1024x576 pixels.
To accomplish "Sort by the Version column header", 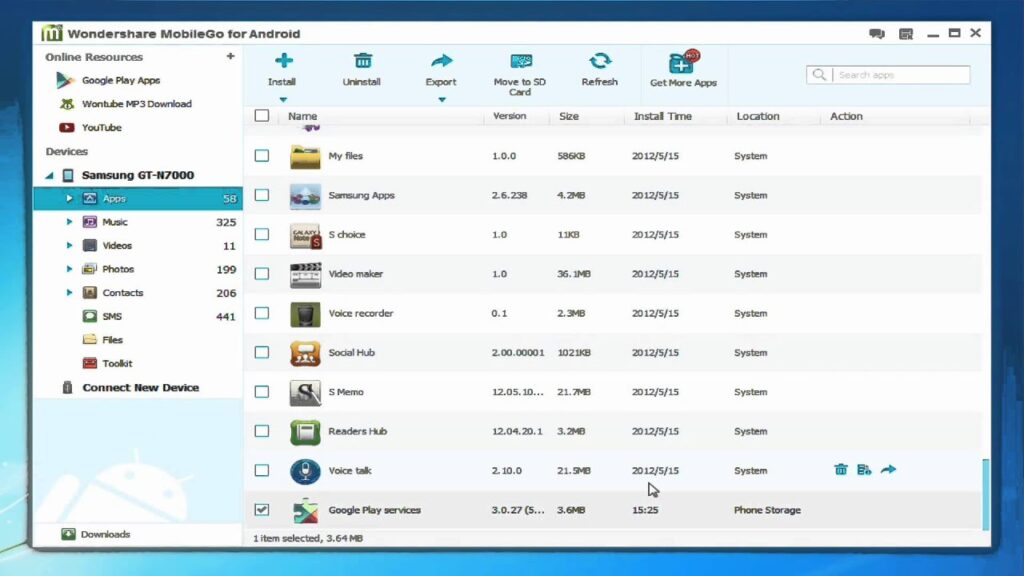I will 509,116.
